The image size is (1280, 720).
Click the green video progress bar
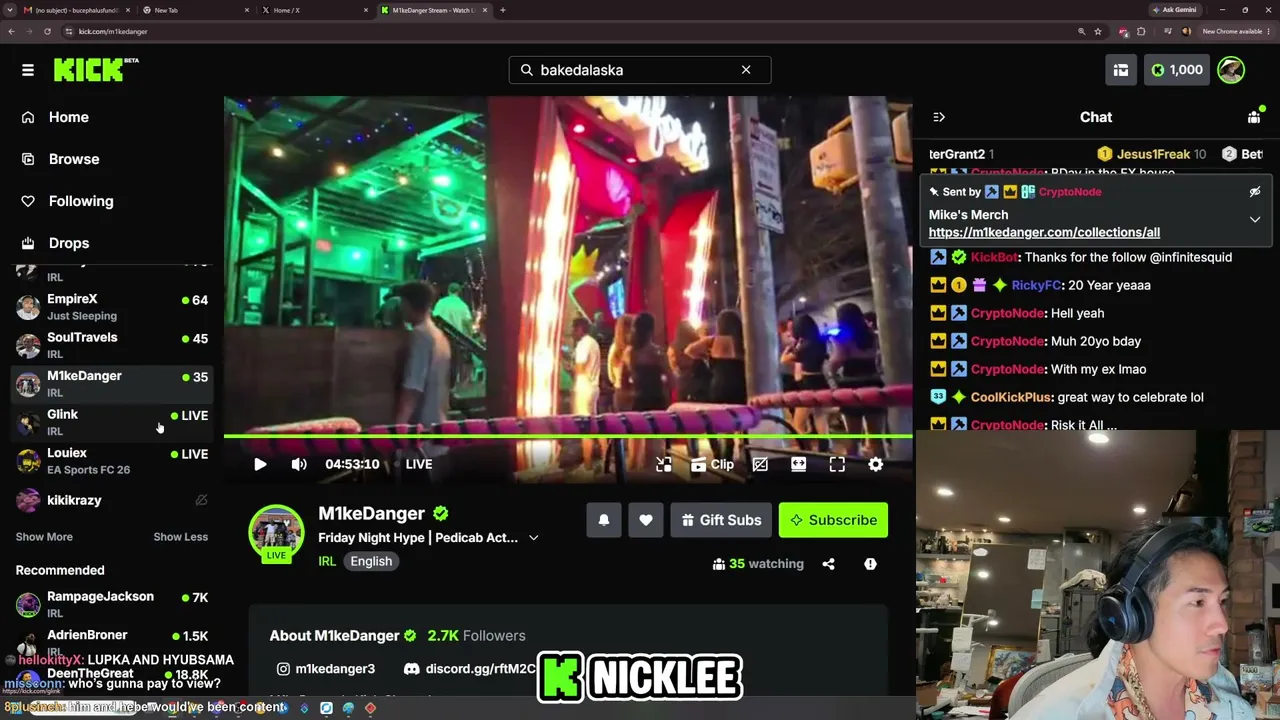(x=568, y=436)
